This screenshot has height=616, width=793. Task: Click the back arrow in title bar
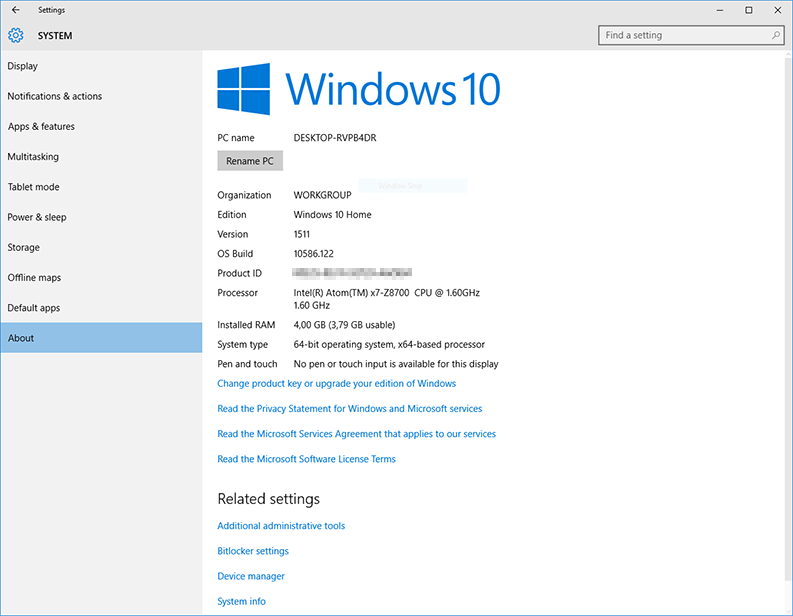coord(16,10)
